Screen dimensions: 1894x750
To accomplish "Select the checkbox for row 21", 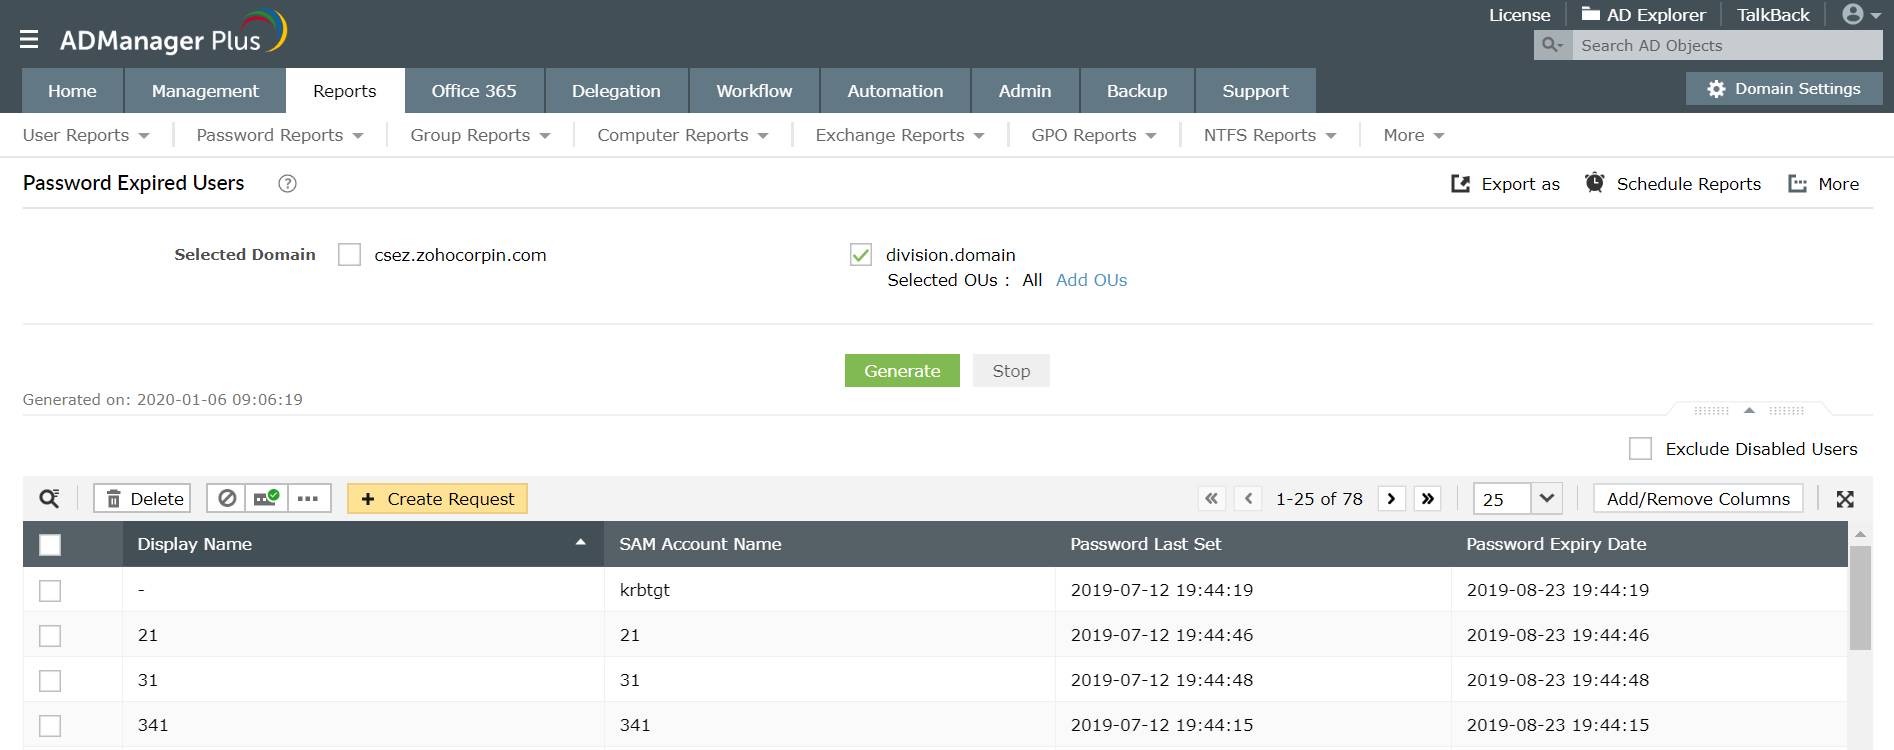I will click(x=50, y=635).
